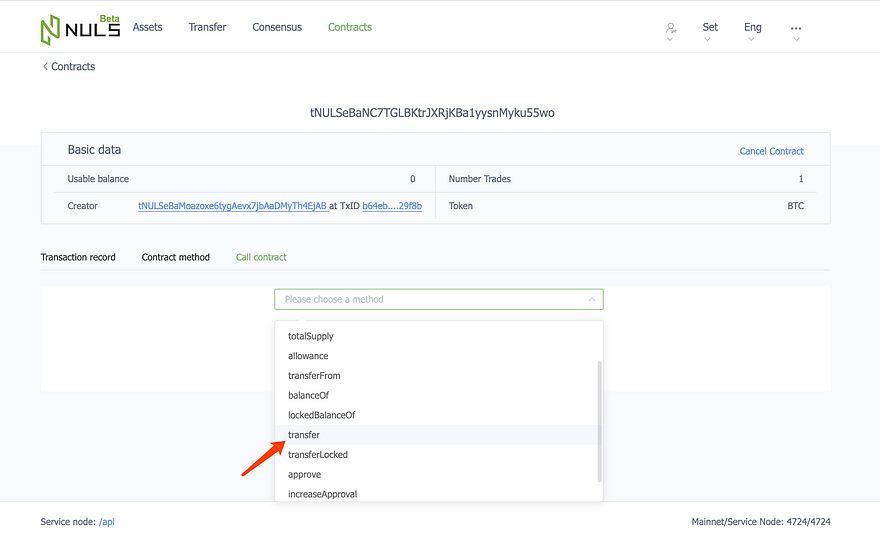The width and height of the screenshot is (880, 540).
Task: Open creator address tNULSeBaMoazoxe6tyg link
Action: coord(233,206)
